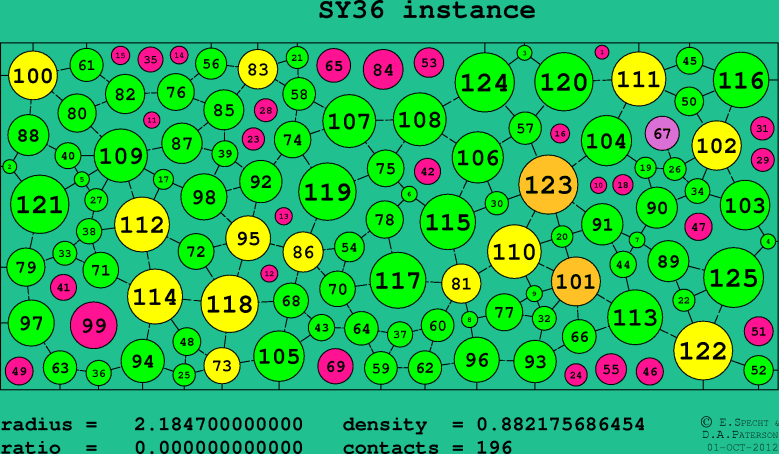Select the green circle numbered 94

point(143,361)
